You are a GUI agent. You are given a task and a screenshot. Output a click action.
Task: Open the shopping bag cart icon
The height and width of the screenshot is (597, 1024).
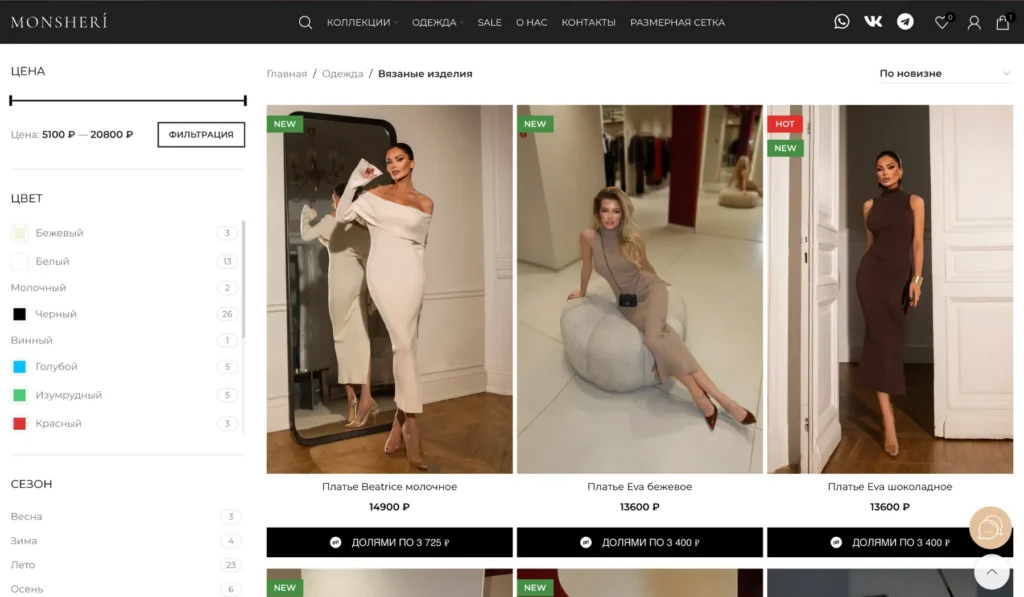click(1002, 23)
